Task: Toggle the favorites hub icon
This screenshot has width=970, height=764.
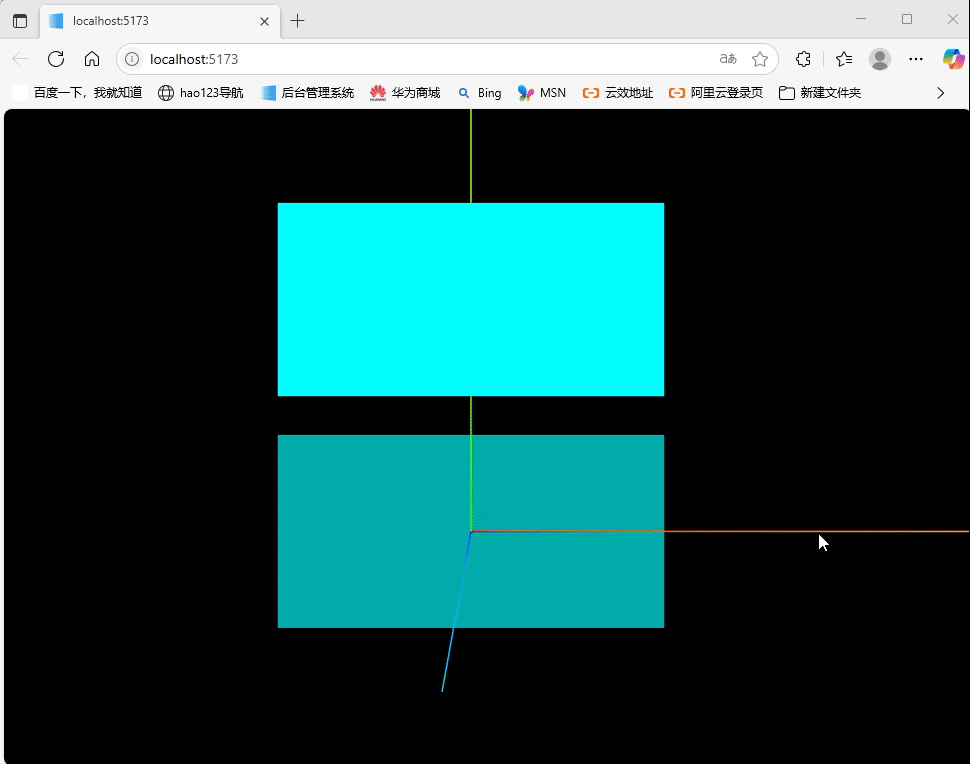Action: [842, 59]
